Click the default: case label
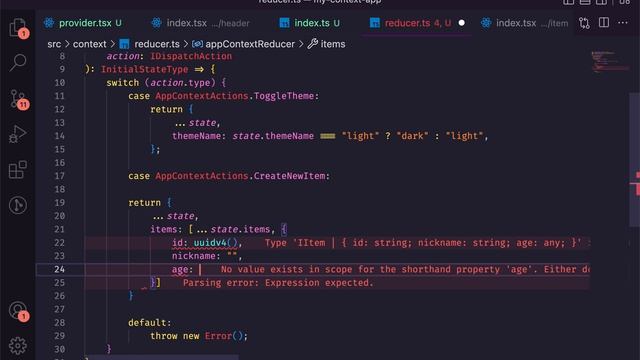 coord(150,323)
